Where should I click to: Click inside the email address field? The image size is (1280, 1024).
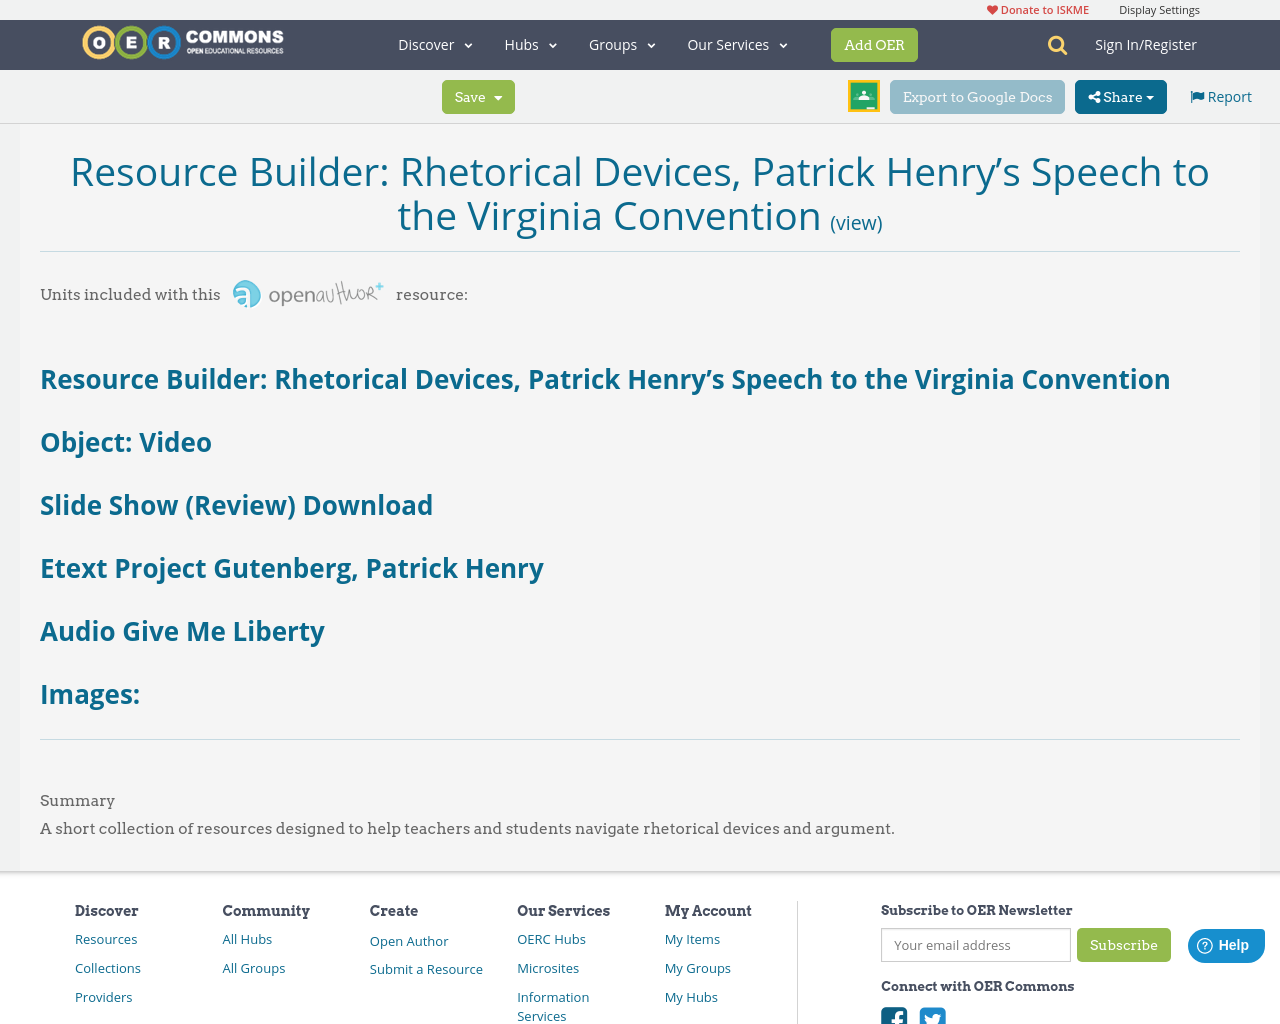[x=975, y=944]
